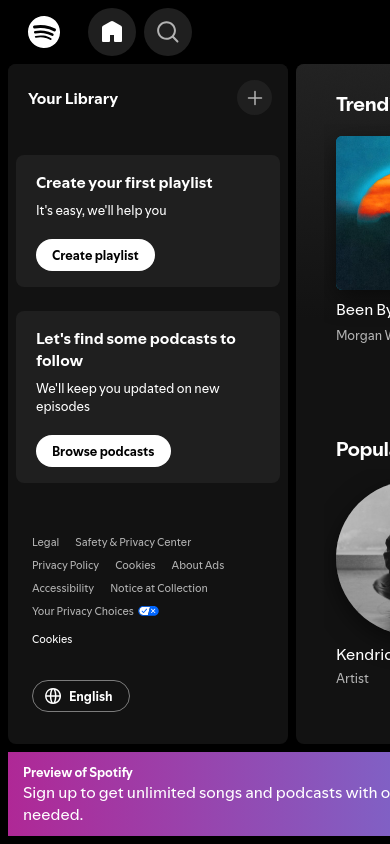The width and height of the screenshot is (390, 844).
Task: Open Search with the magnifier icon
Action: (168, 32)
